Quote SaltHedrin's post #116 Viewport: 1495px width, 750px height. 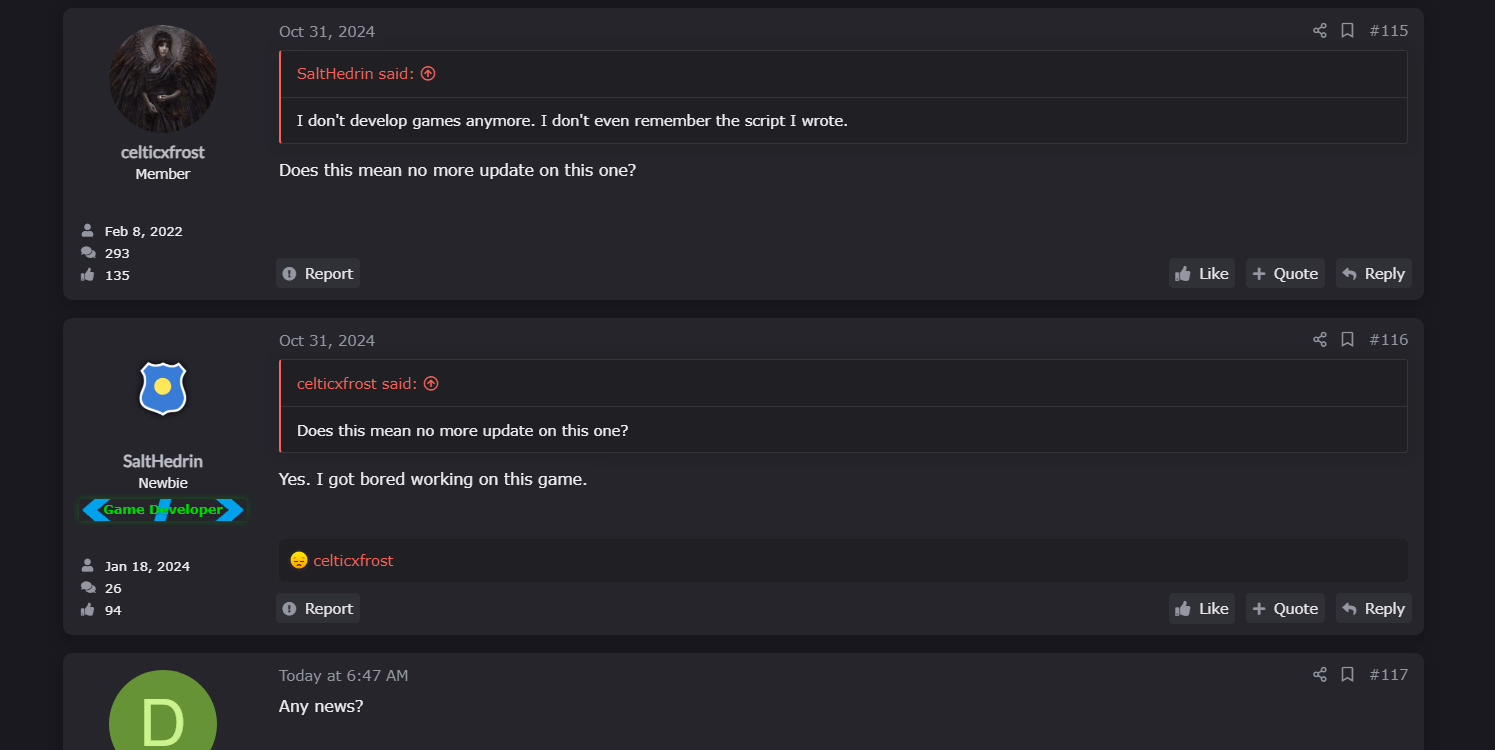pos(1285,609)
